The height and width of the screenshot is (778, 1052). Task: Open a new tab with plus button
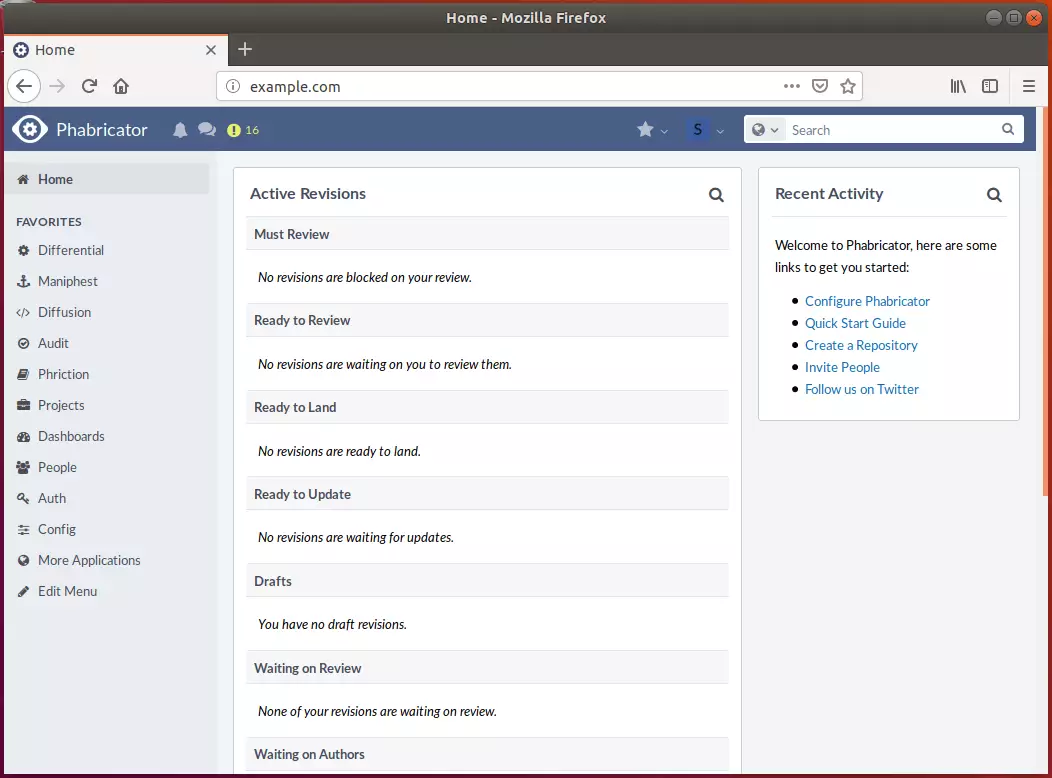click(245, 49)
